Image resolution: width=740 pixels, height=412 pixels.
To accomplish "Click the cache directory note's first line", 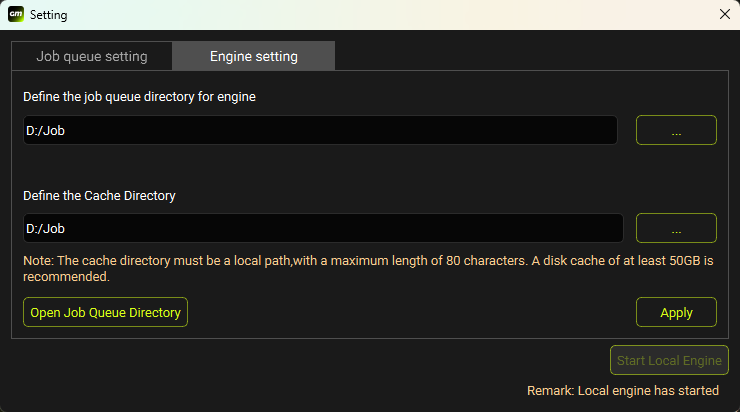I will click(368, 261).
